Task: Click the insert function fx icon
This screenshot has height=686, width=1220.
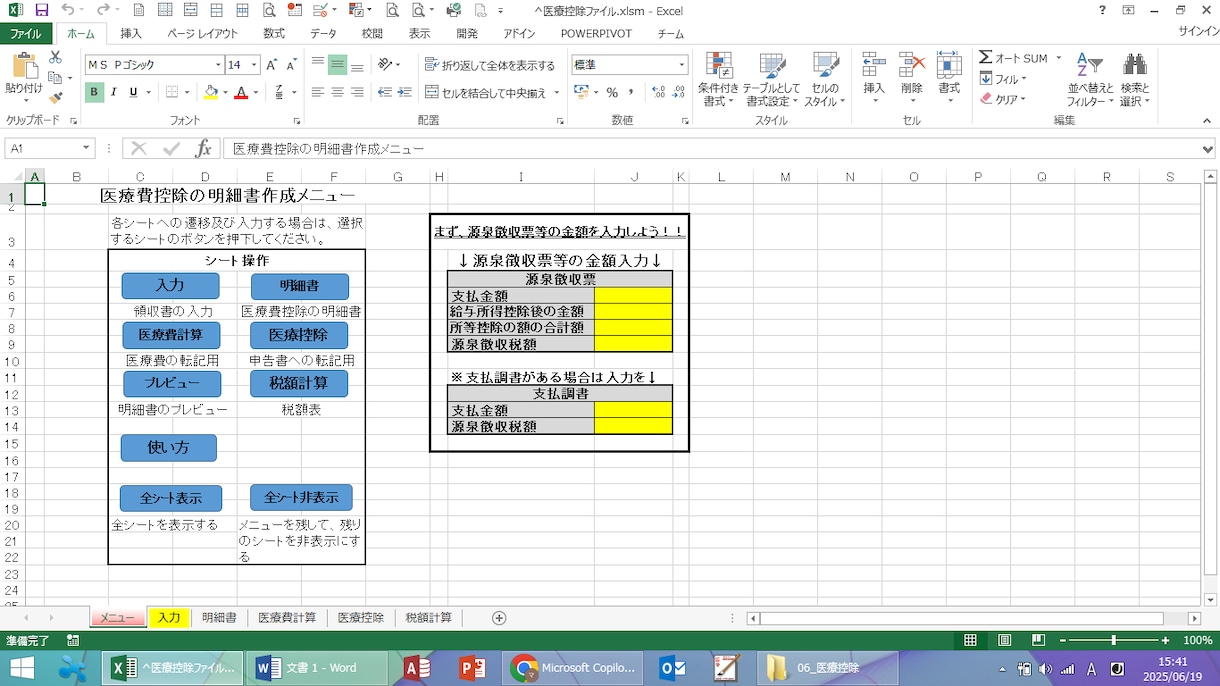Action: (204, 149)
